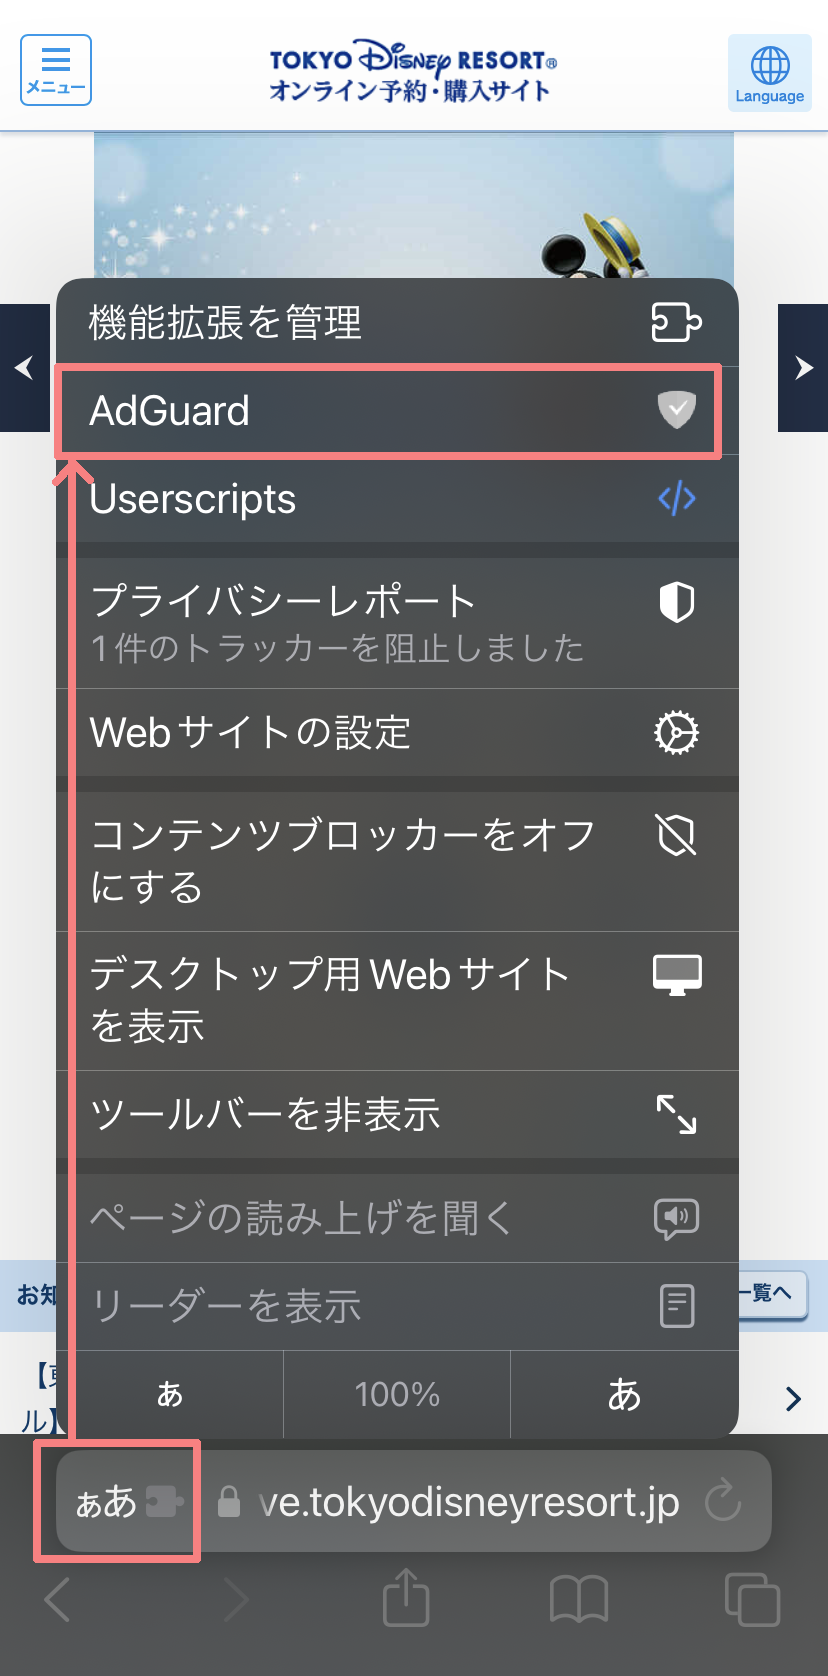The image size is (828, 1676).
Task: Show next carousel banner slide
Action: [803, 368]
